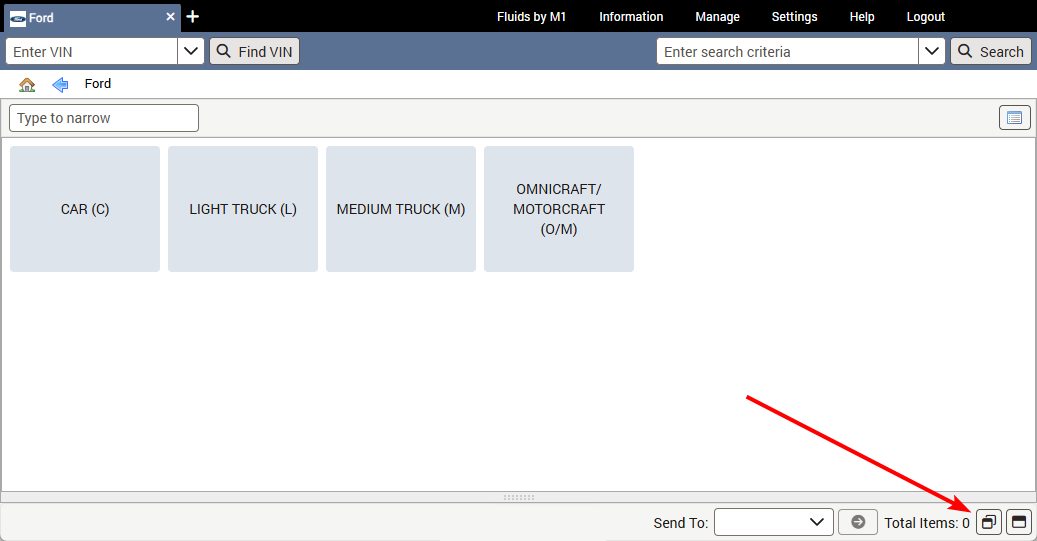Click the maximize panel icon at bottom right
This screenshot has height=541, width=1037.
[1018, 522]
